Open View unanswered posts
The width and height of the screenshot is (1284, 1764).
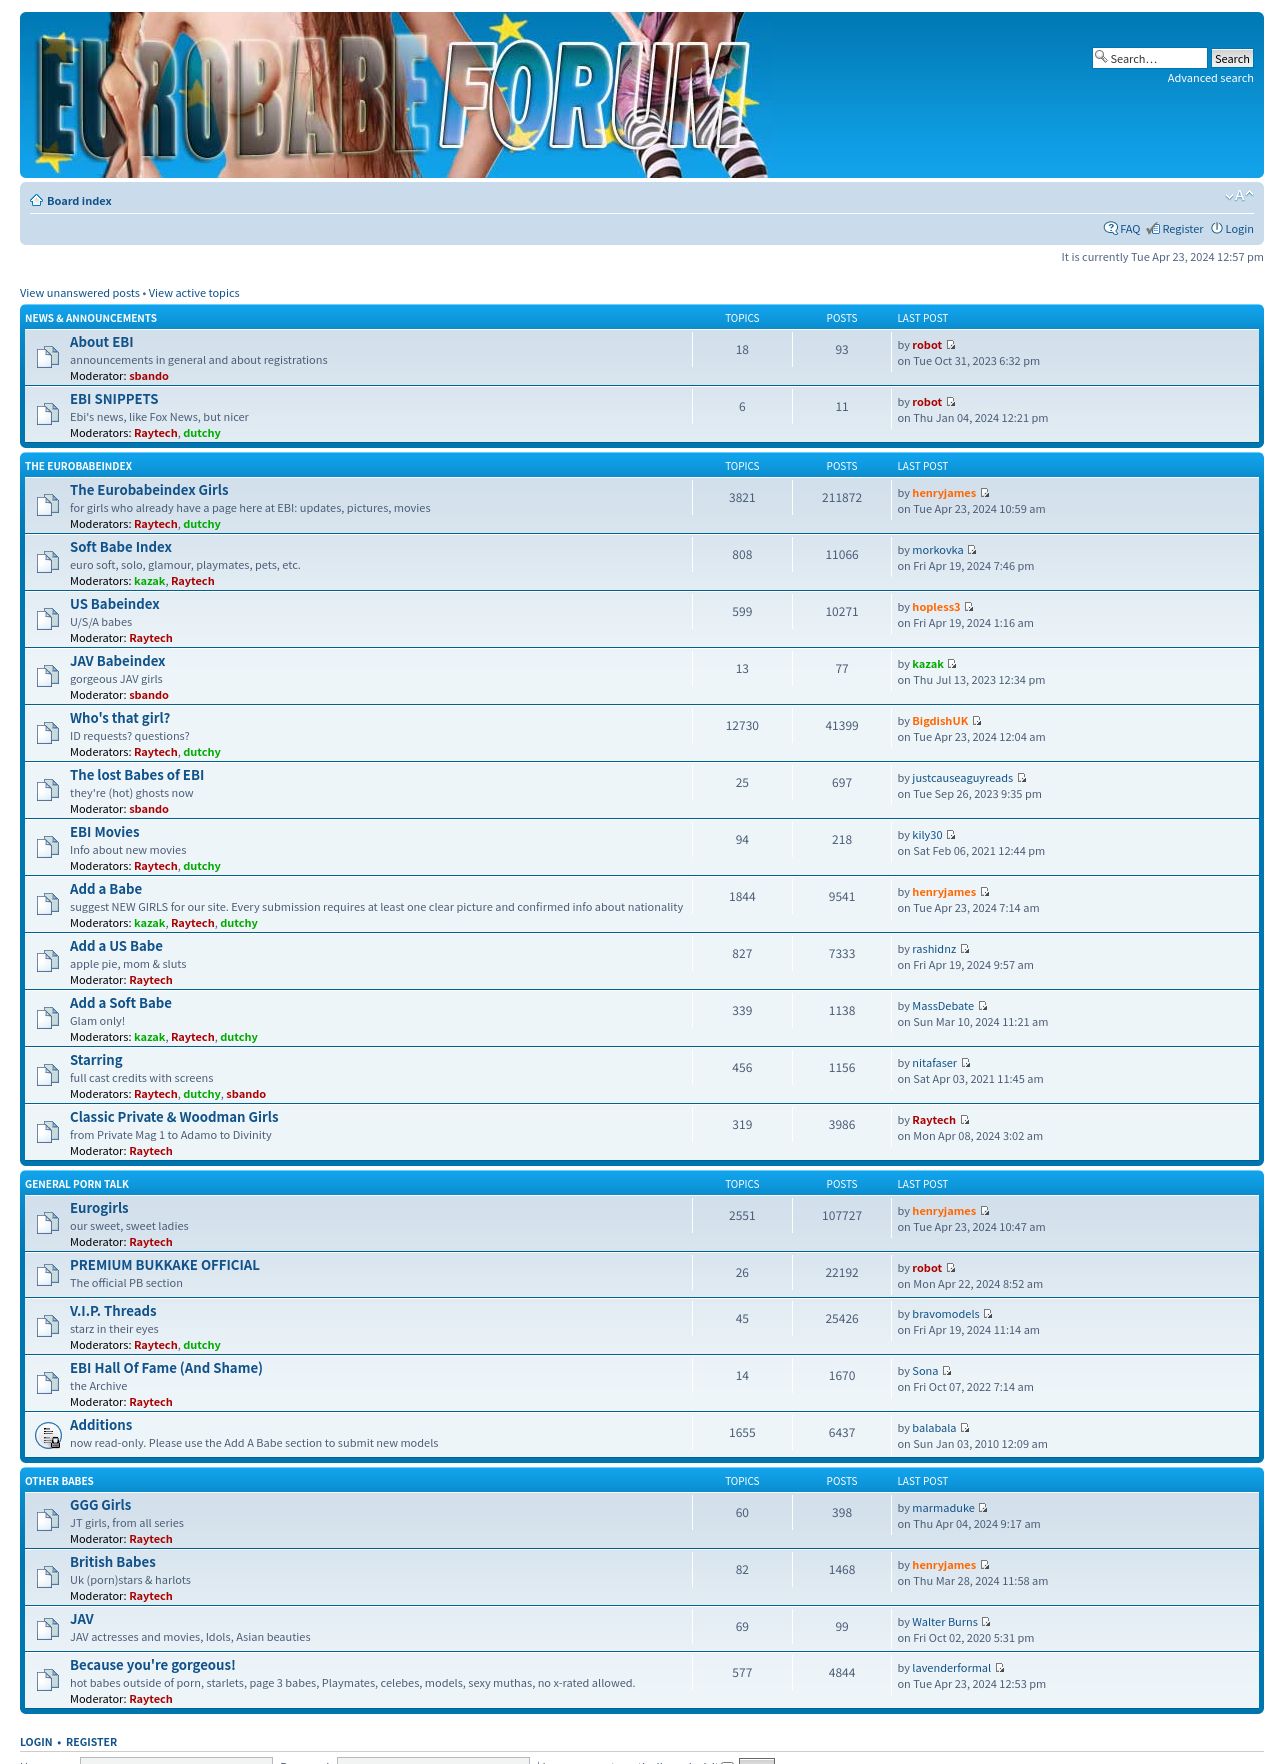80,293
